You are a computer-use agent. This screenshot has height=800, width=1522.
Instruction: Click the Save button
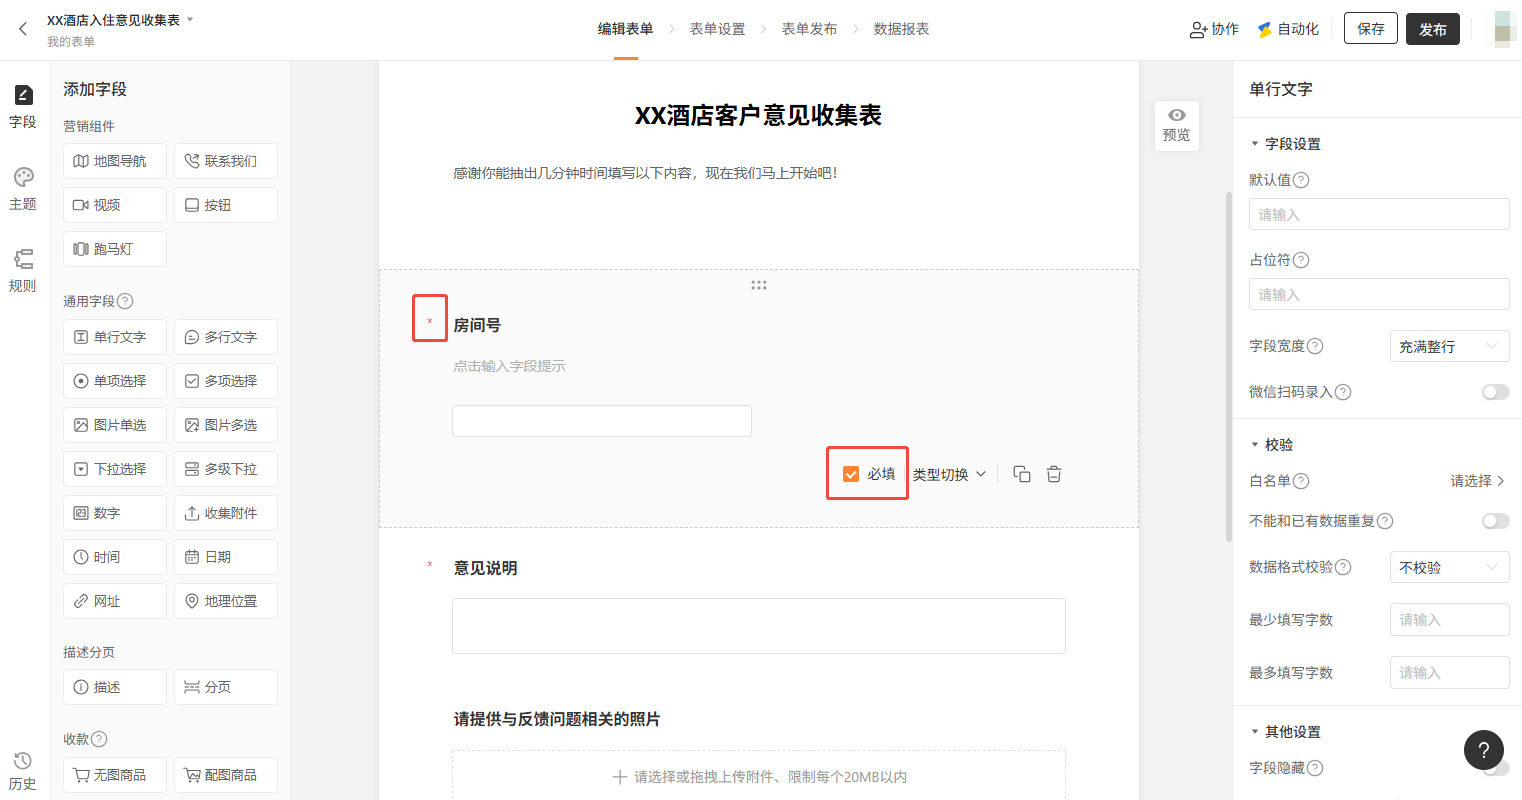pyautogui.click(x=1370, y=29)
